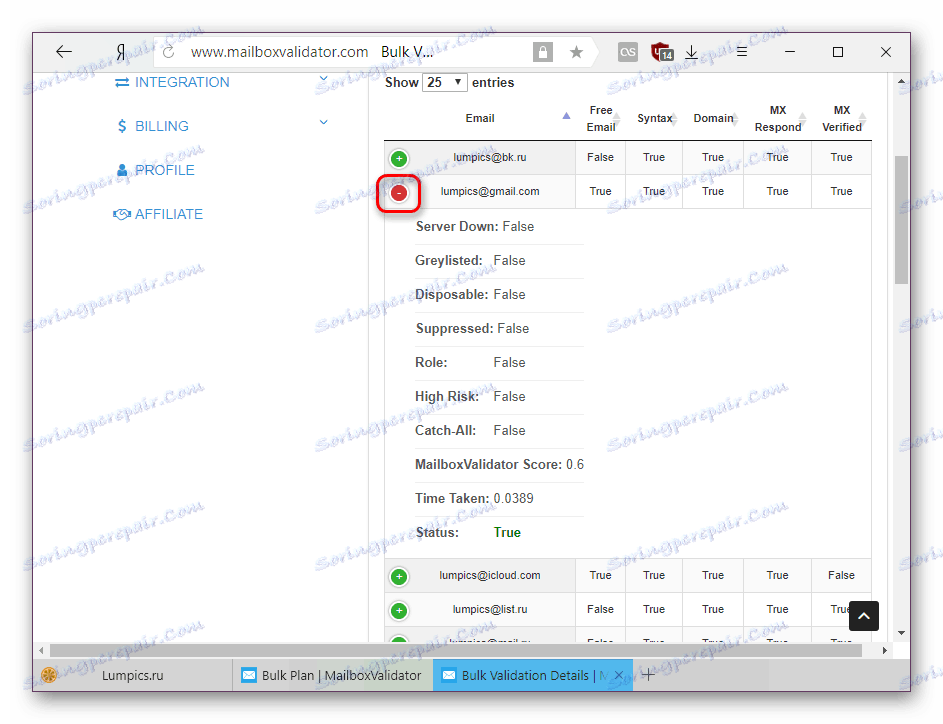Click the Lumpics.ru tab favicon

click(x=49, y=675)
